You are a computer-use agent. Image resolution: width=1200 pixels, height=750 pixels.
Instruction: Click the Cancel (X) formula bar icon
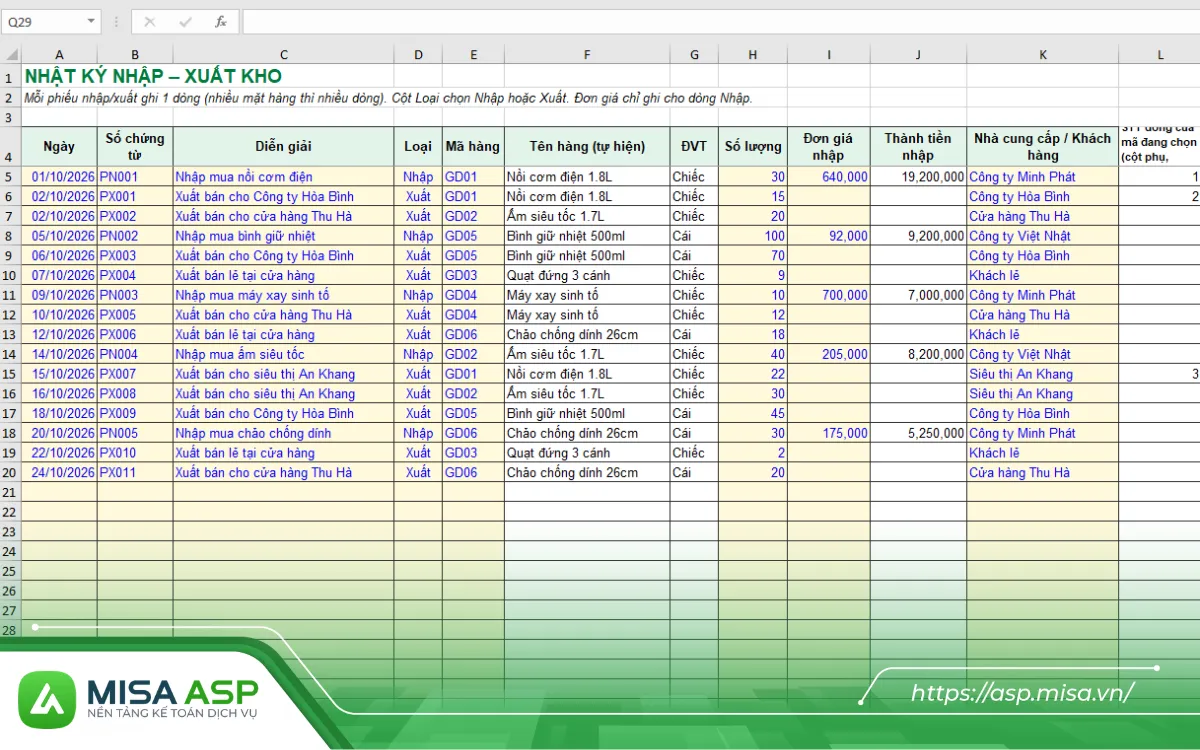coord(149,21)
